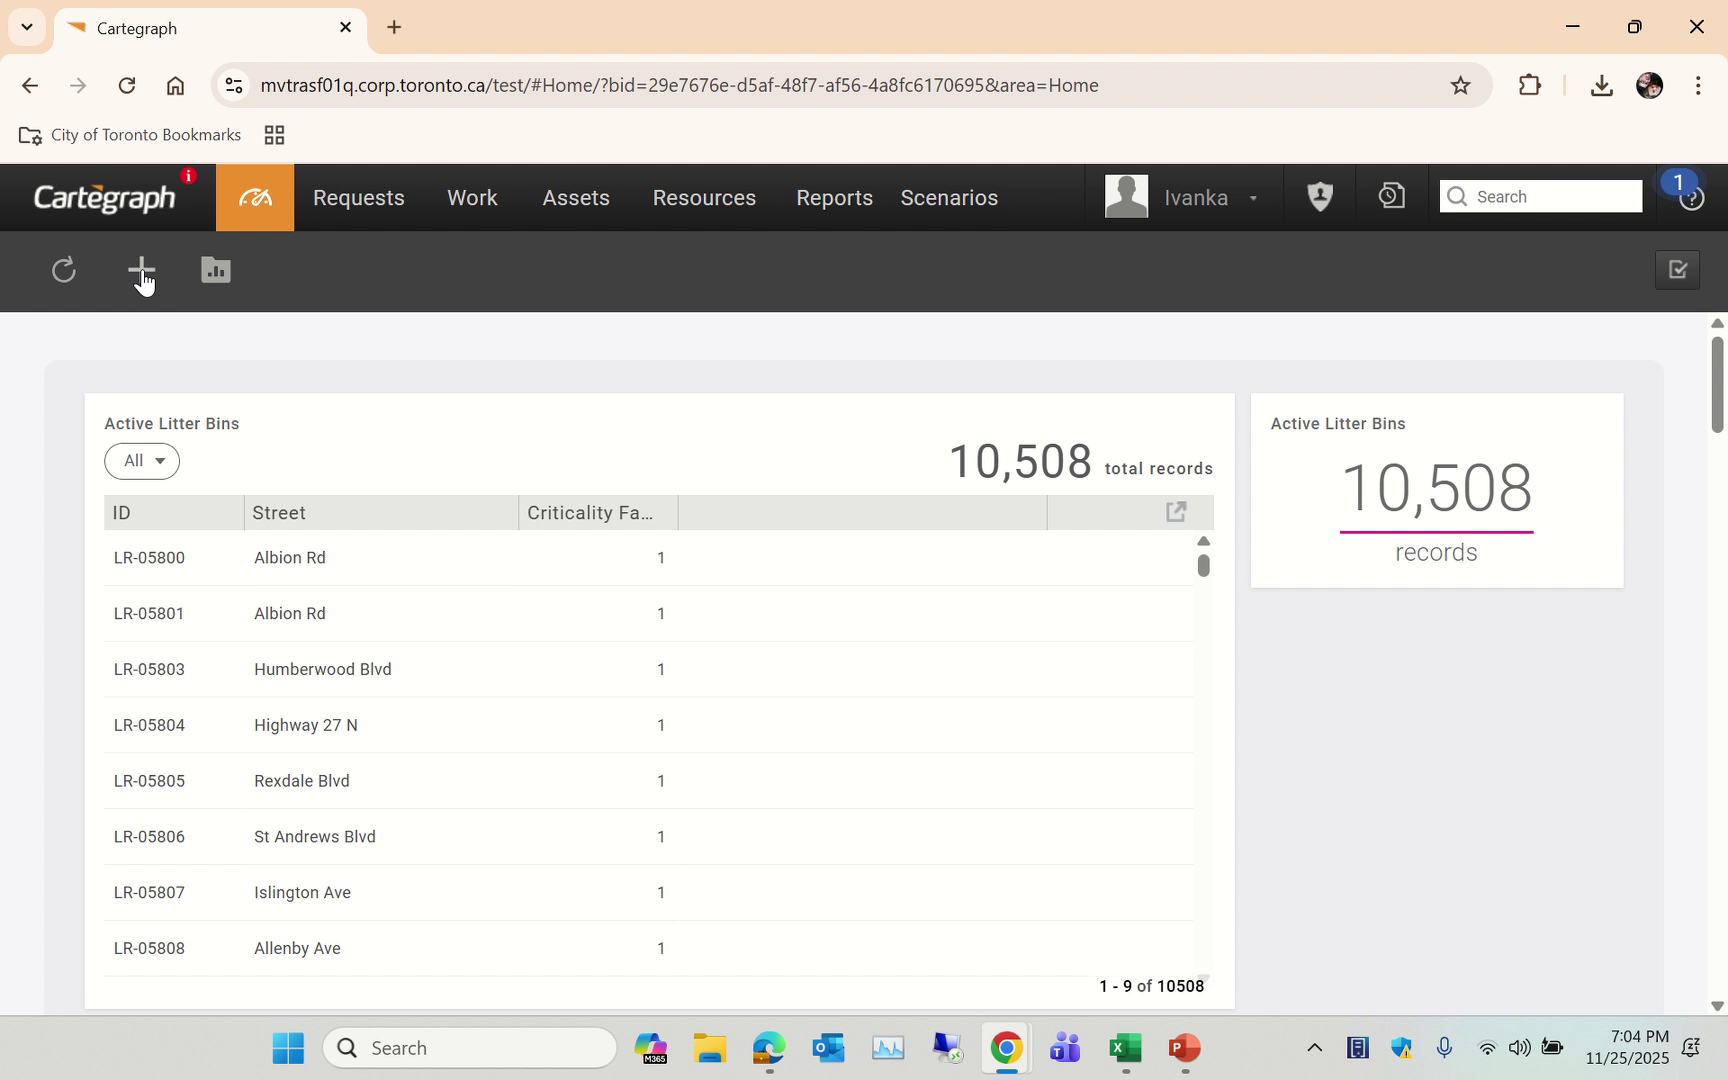Open the report library folder icon

215,270
